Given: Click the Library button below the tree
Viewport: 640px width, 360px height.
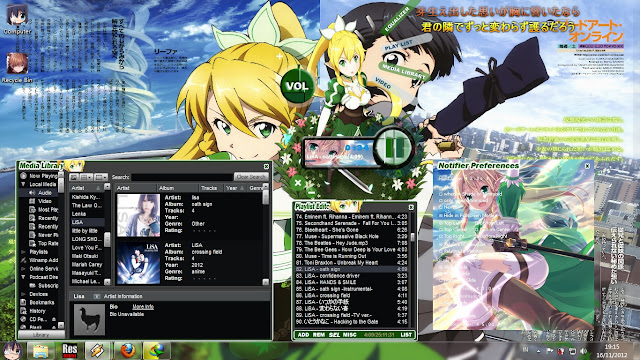Looking at the screenshot, I should 40,335.
